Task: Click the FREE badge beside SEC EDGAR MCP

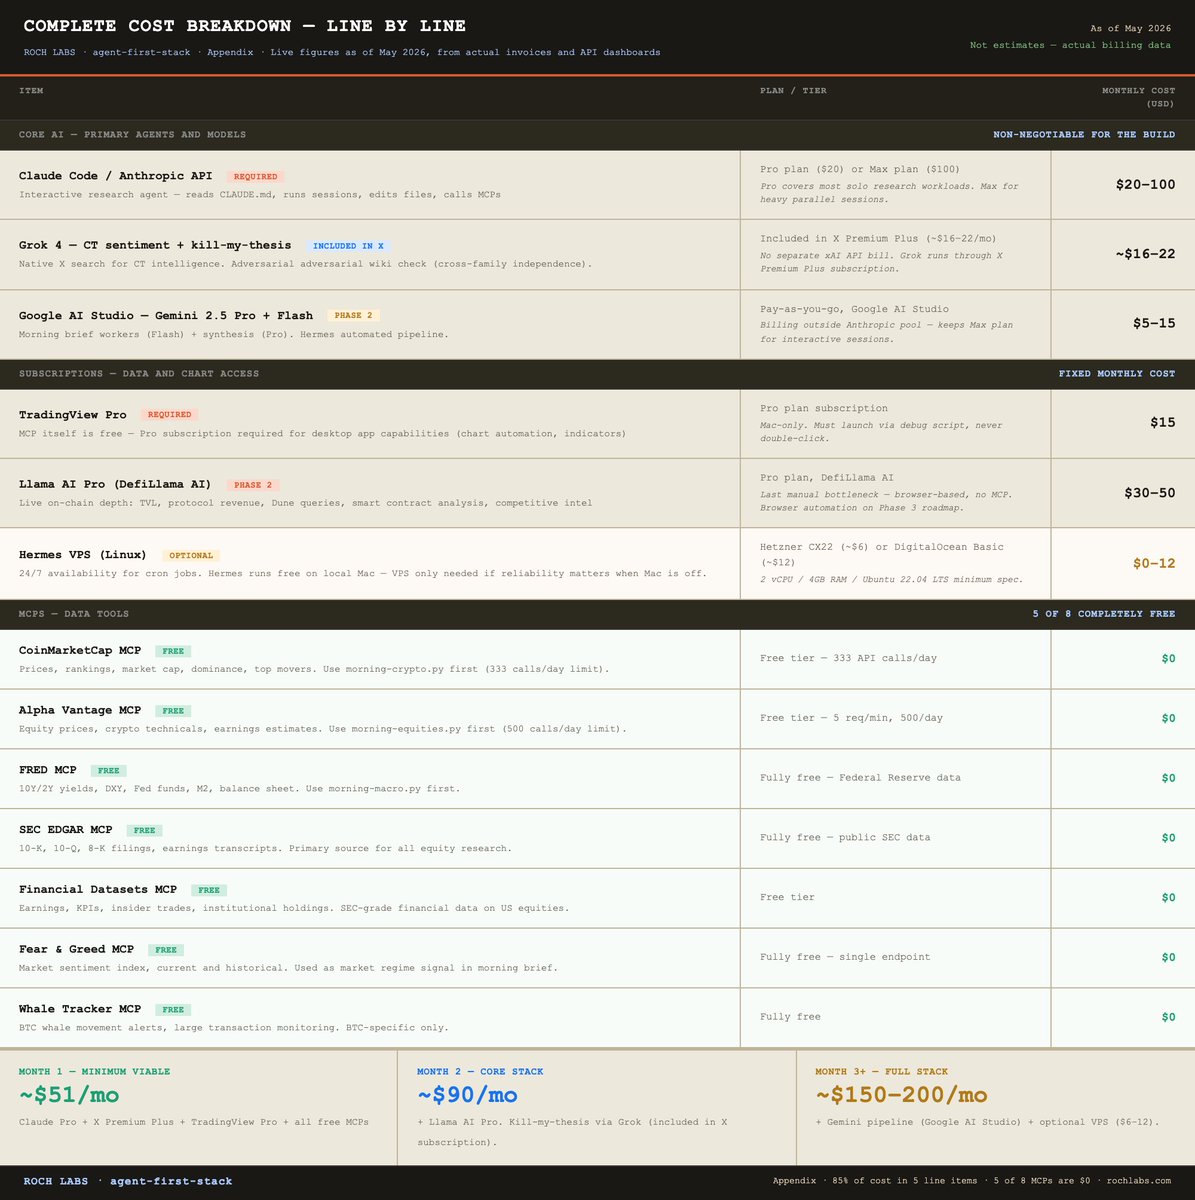Action: click(144, 830)
